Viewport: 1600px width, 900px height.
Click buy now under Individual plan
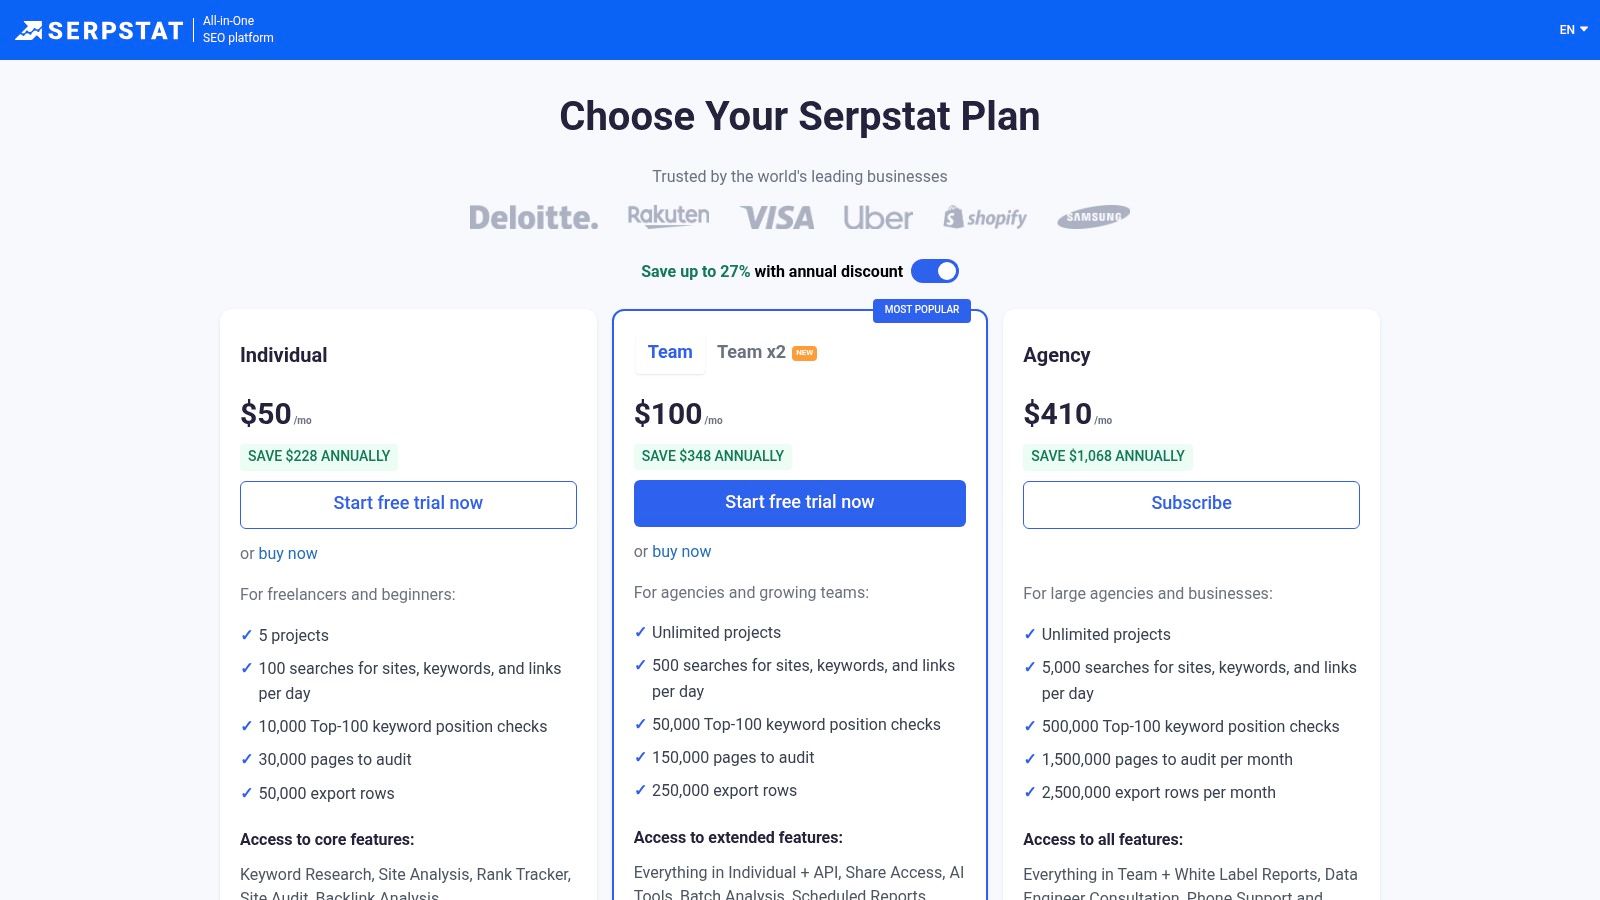[288, 553]
